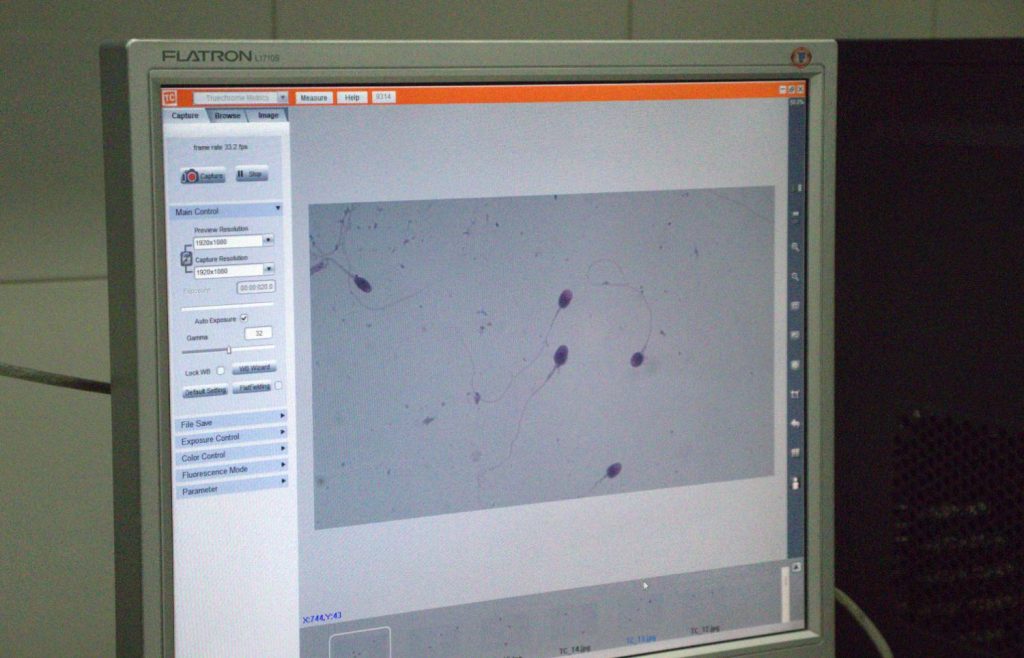Expand the File Save section
The height and width of the screenshot is (658, 1024).
coord(231,422)
